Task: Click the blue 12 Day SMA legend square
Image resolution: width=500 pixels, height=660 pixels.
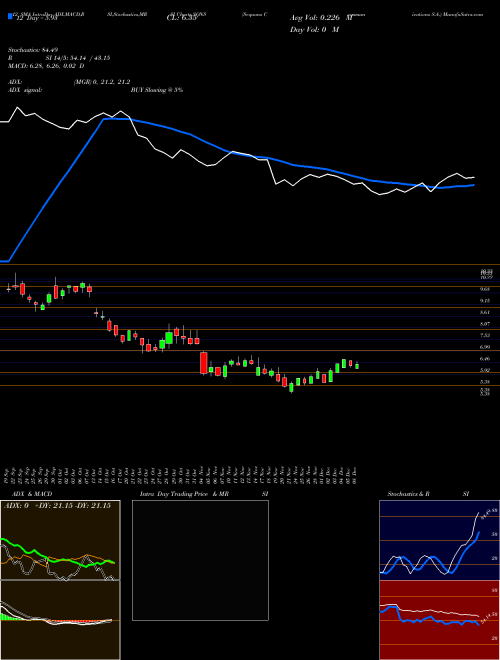Action: pyautogui.click(x=10, y=16)
